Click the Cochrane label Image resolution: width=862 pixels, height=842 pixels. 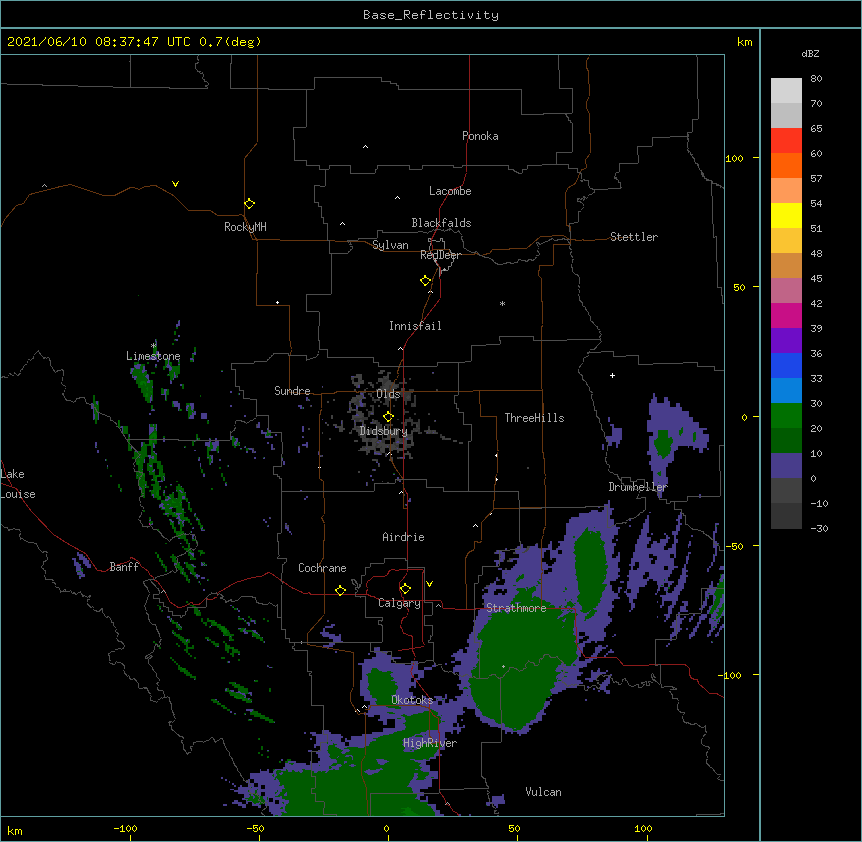tap(322, 568)
